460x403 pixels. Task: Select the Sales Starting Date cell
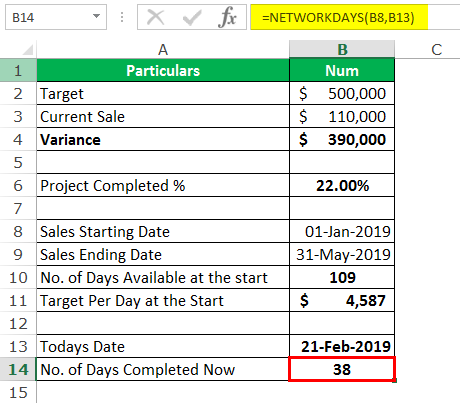[163, 231]
